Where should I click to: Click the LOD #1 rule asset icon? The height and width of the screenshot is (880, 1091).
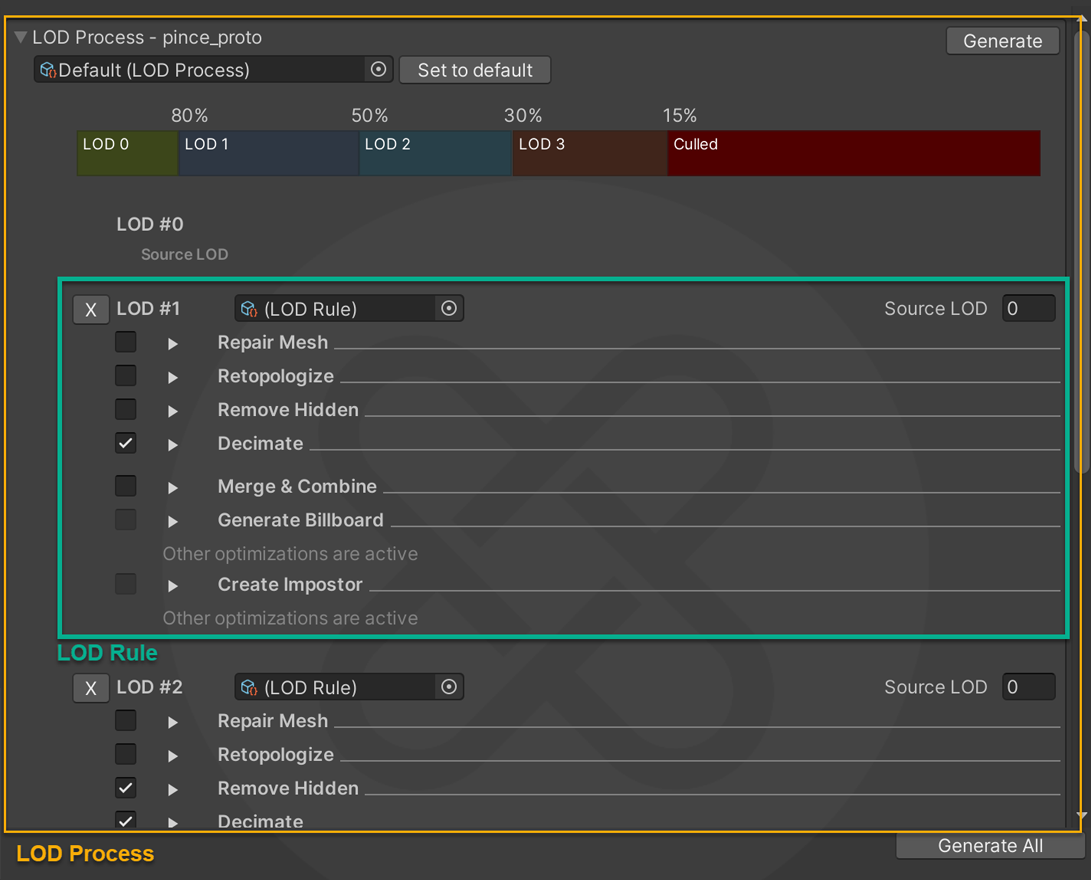[x=249, y=309]
